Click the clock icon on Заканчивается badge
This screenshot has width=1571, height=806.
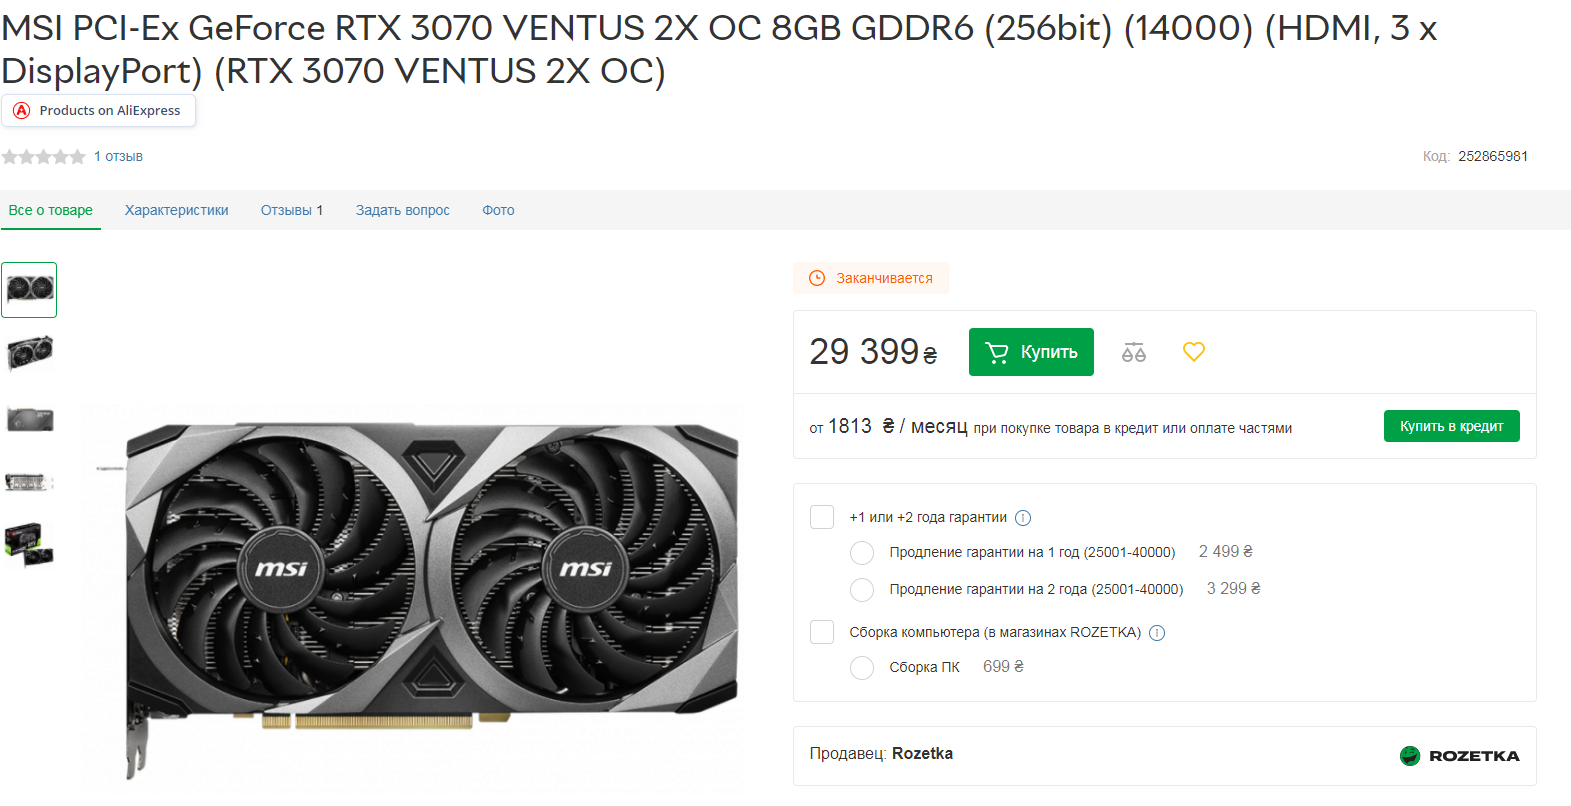817,278
